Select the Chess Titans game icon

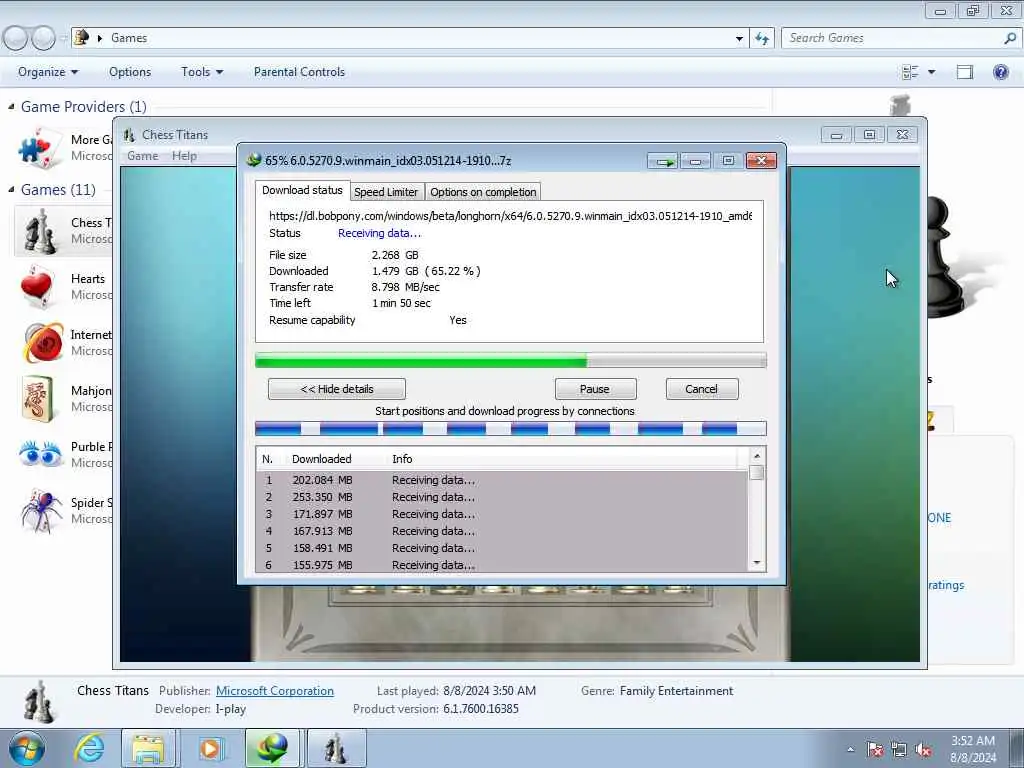click(40, 231)
